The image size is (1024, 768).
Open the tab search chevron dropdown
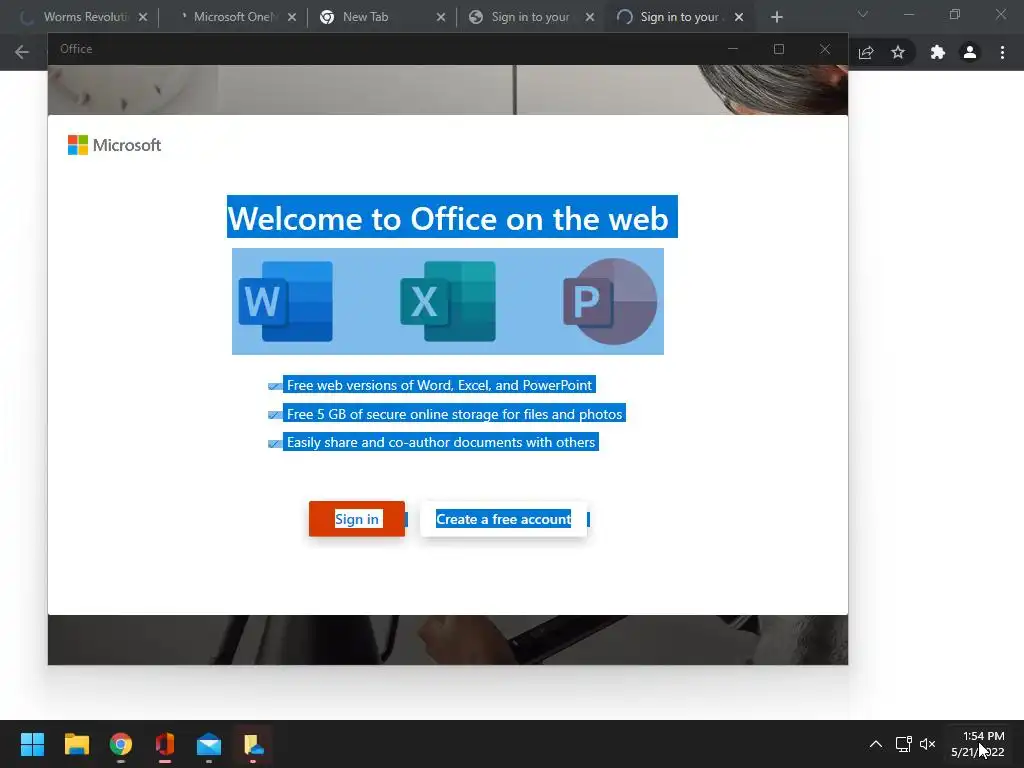(x=863, y=14)
